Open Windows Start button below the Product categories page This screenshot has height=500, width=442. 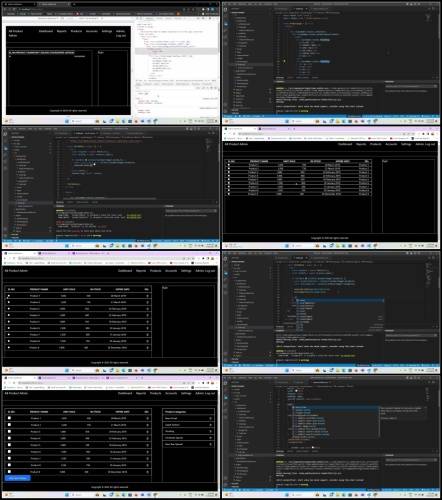point(67,495)
